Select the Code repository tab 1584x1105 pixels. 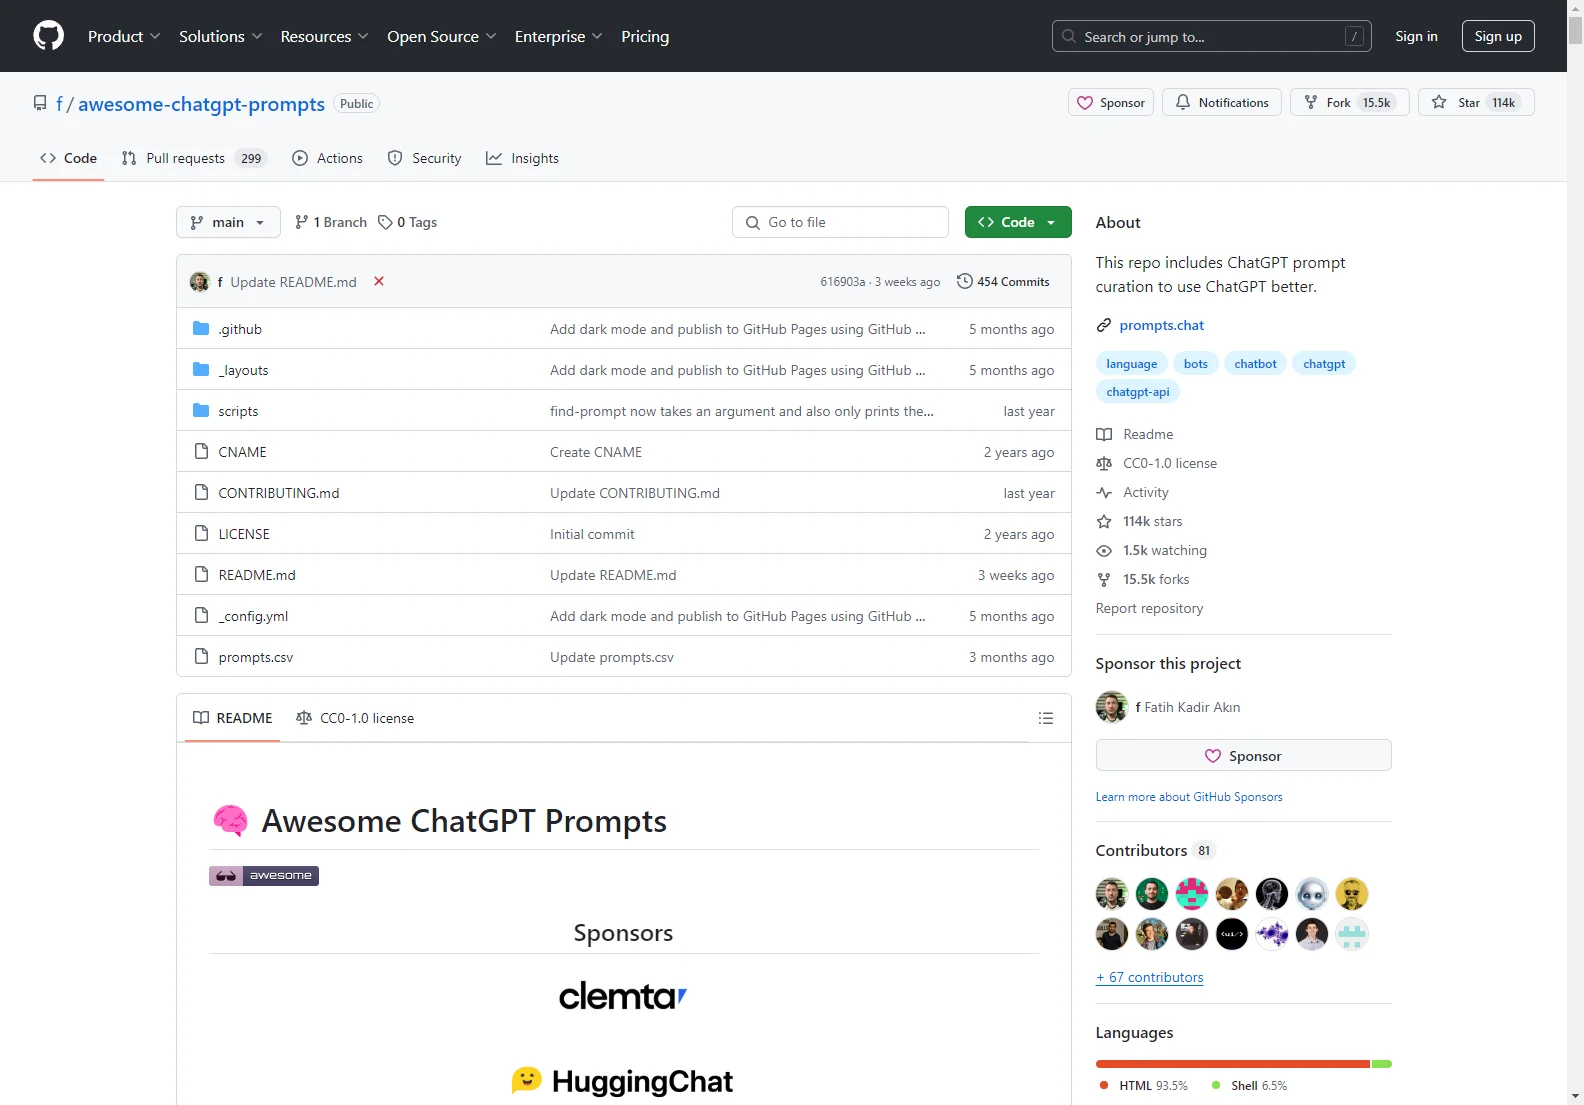pos(68,158)
